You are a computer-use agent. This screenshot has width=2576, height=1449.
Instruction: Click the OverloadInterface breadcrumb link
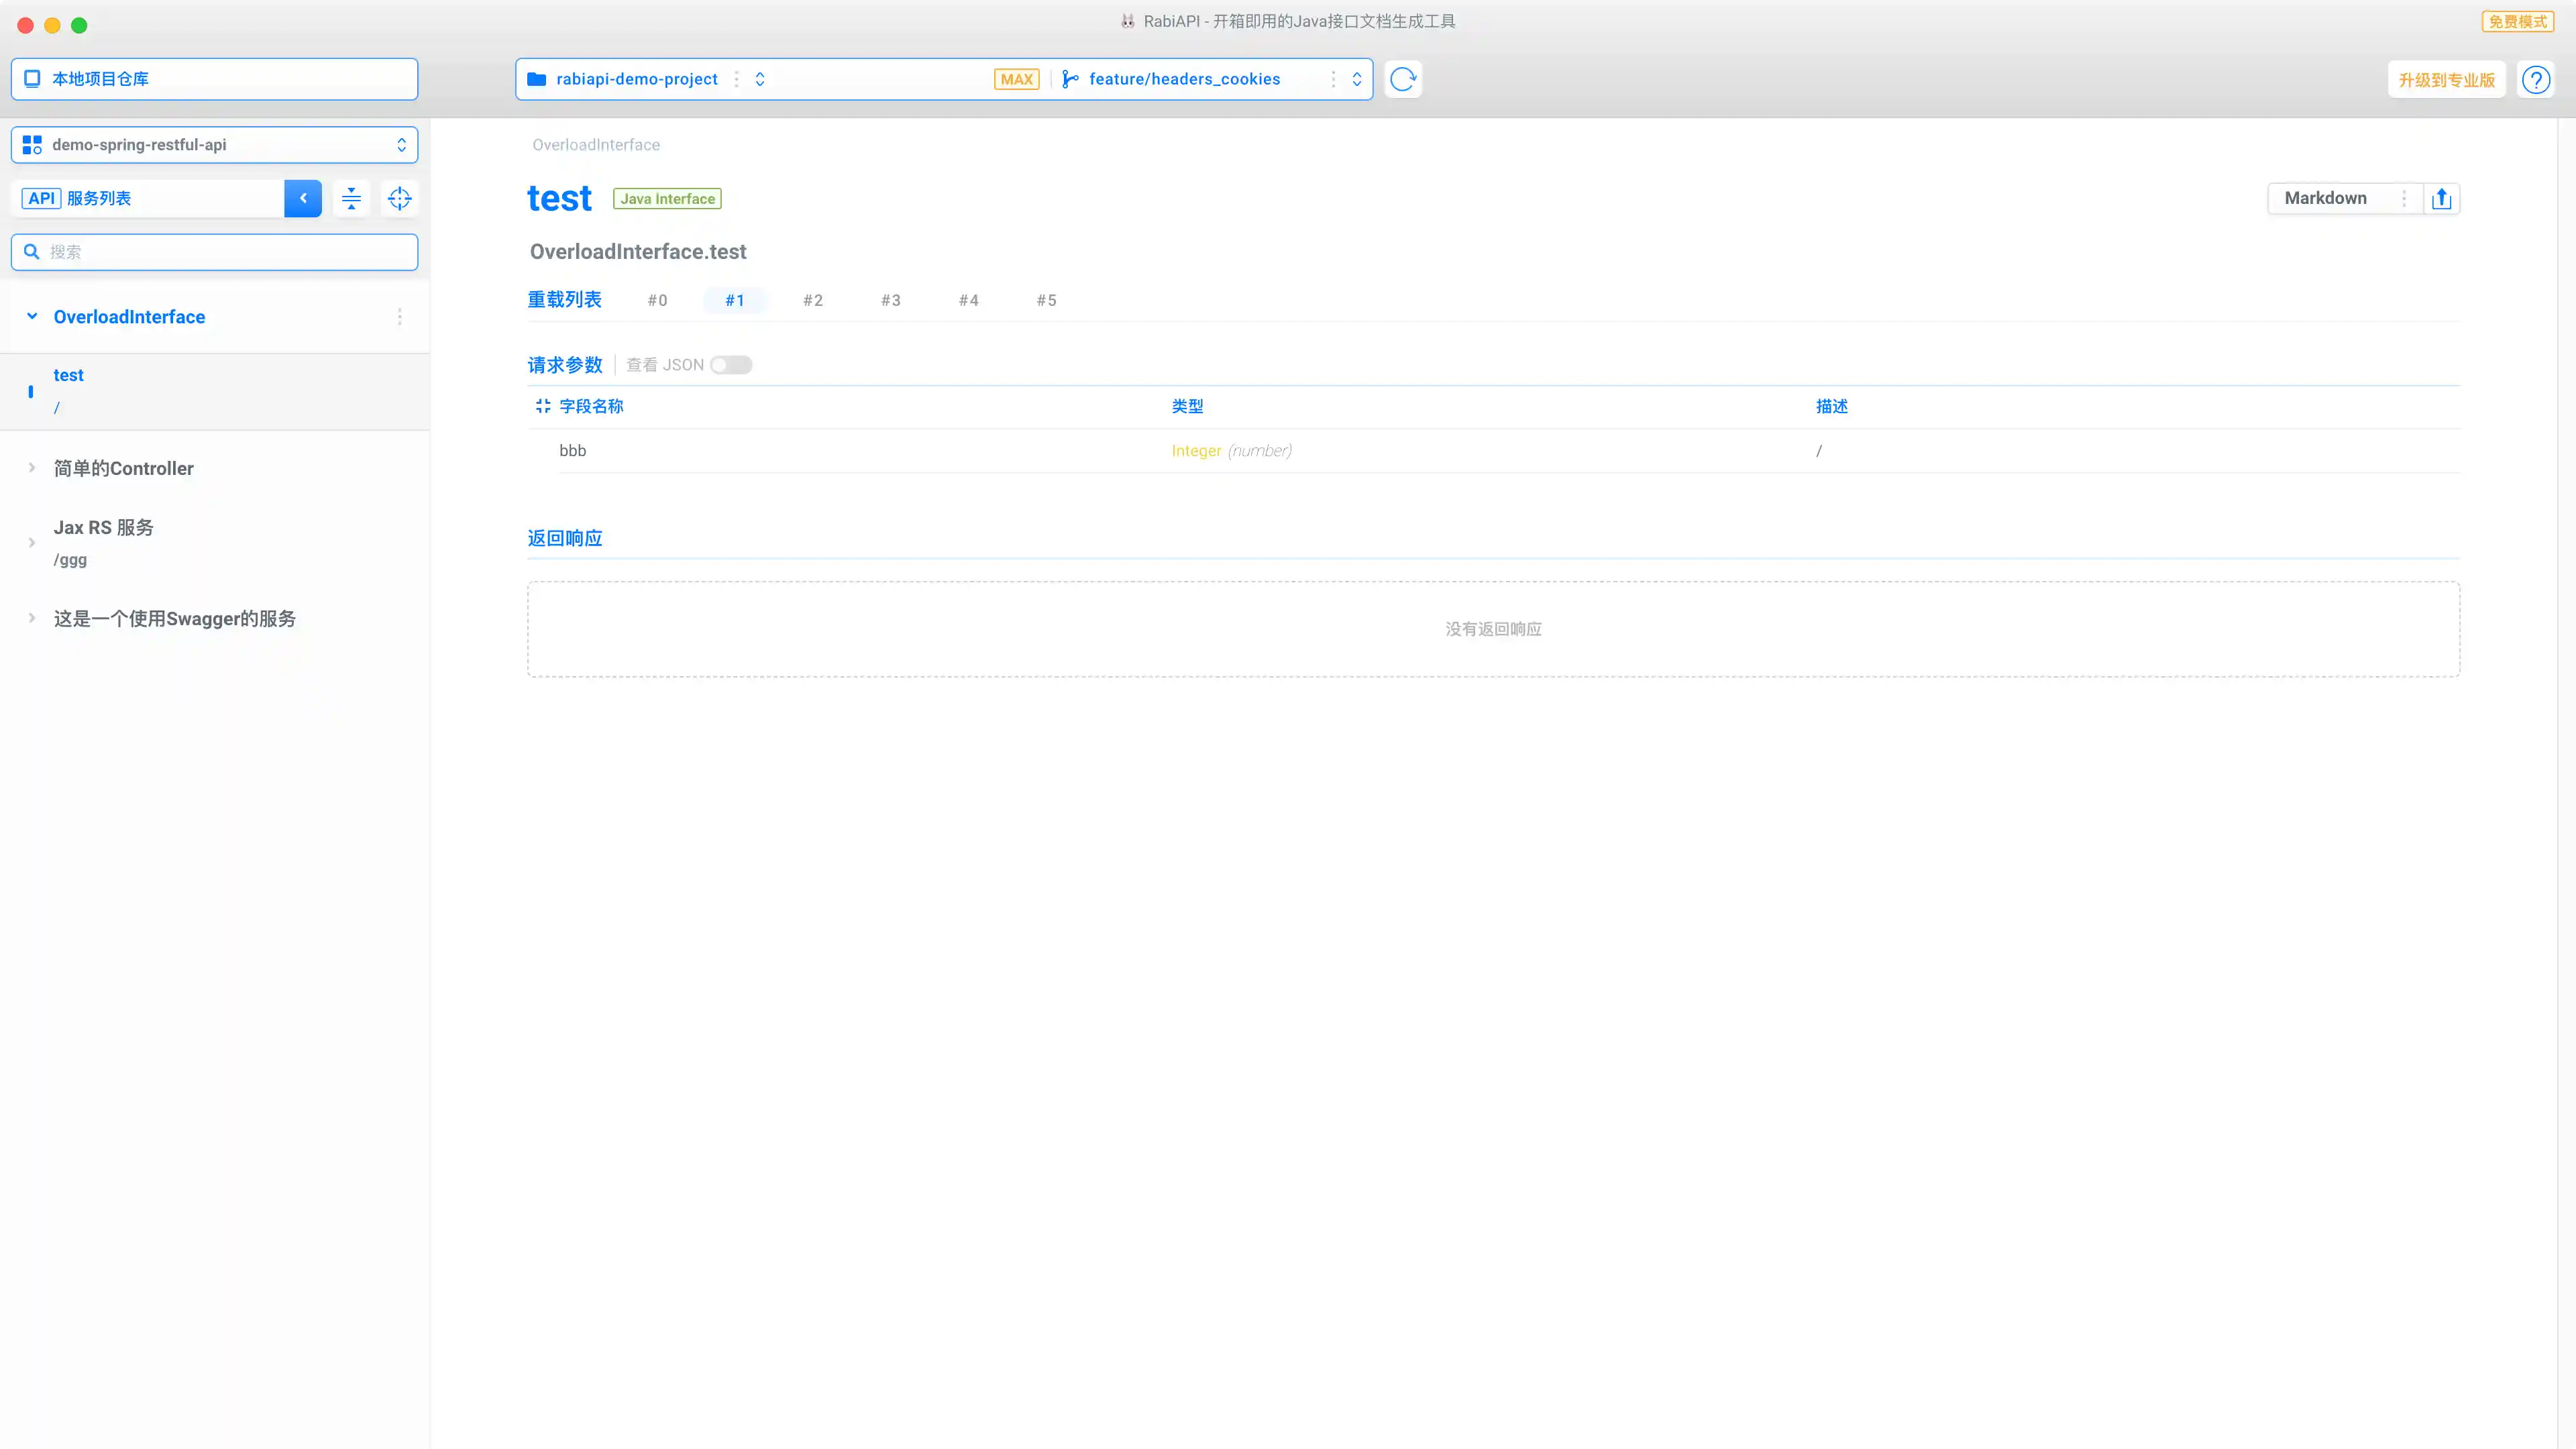596,145
